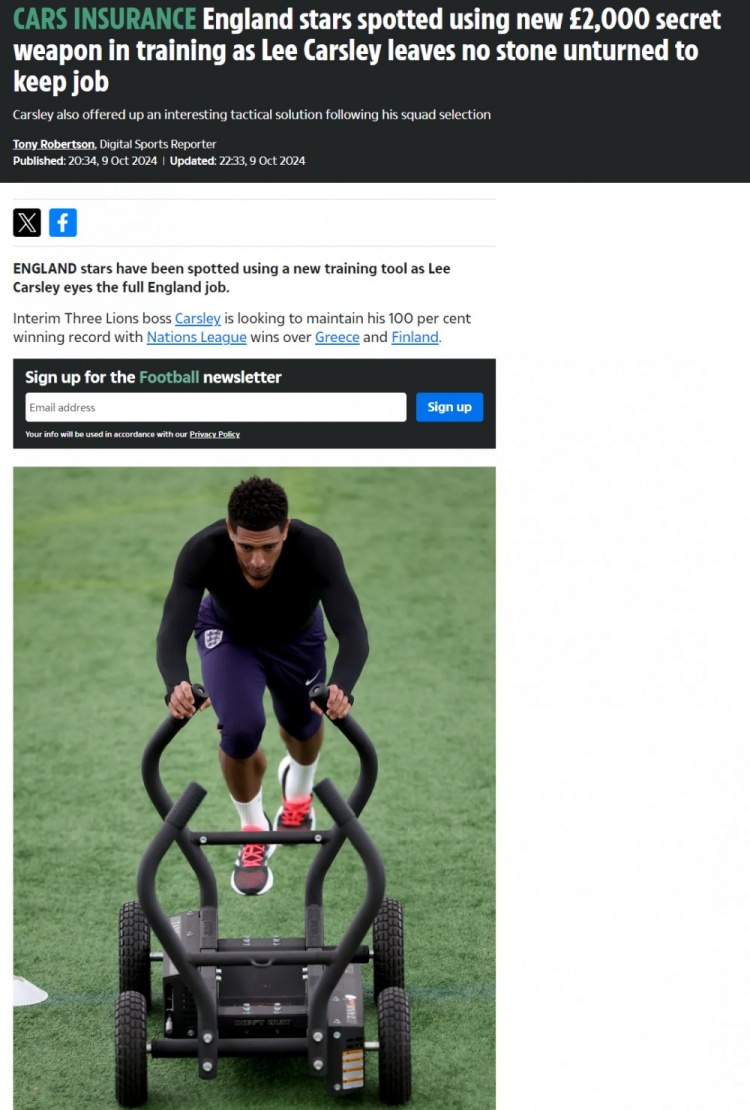Click the England stars headline text
750x1110 pixels.
(367, 50)
